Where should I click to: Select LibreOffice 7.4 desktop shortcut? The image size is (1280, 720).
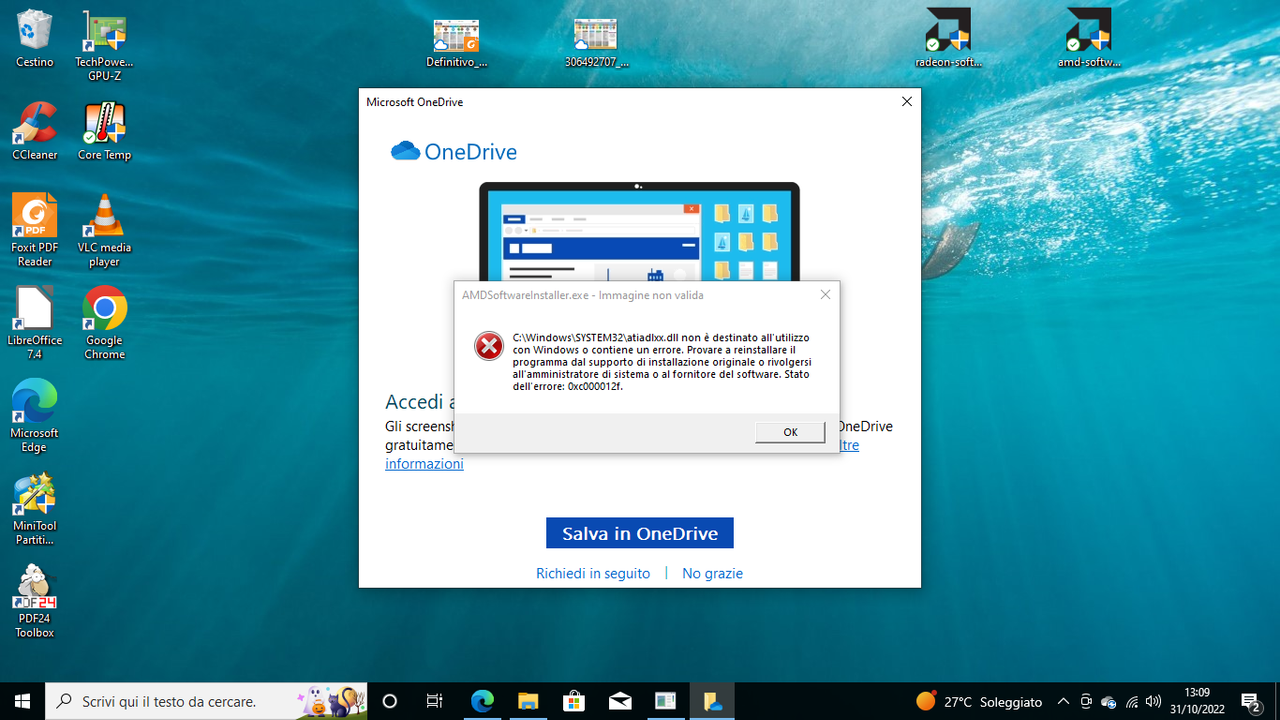pyautogui.click(x=34, y=324)
